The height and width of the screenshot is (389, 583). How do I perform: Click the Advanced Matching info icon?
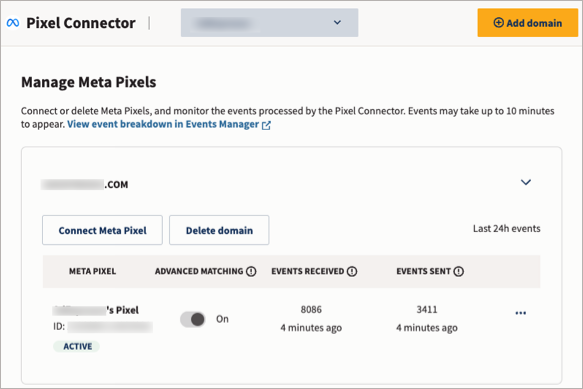251,271
